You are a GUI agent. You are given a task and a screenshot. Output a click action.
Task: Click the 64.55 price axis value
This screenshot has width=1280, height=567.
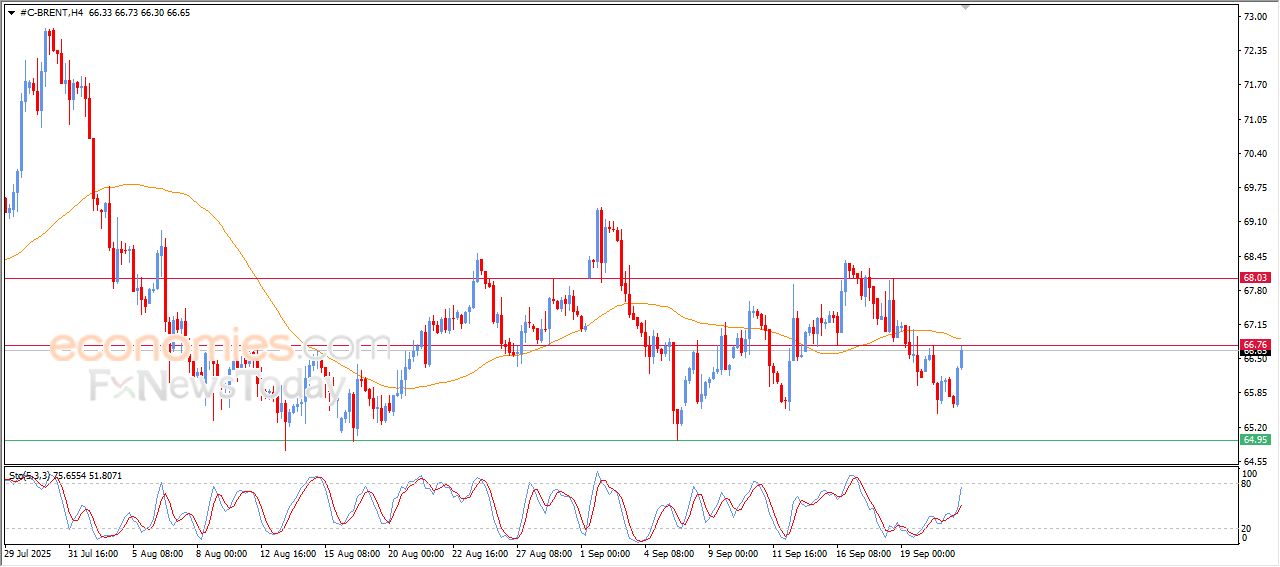pos(1255,462)
